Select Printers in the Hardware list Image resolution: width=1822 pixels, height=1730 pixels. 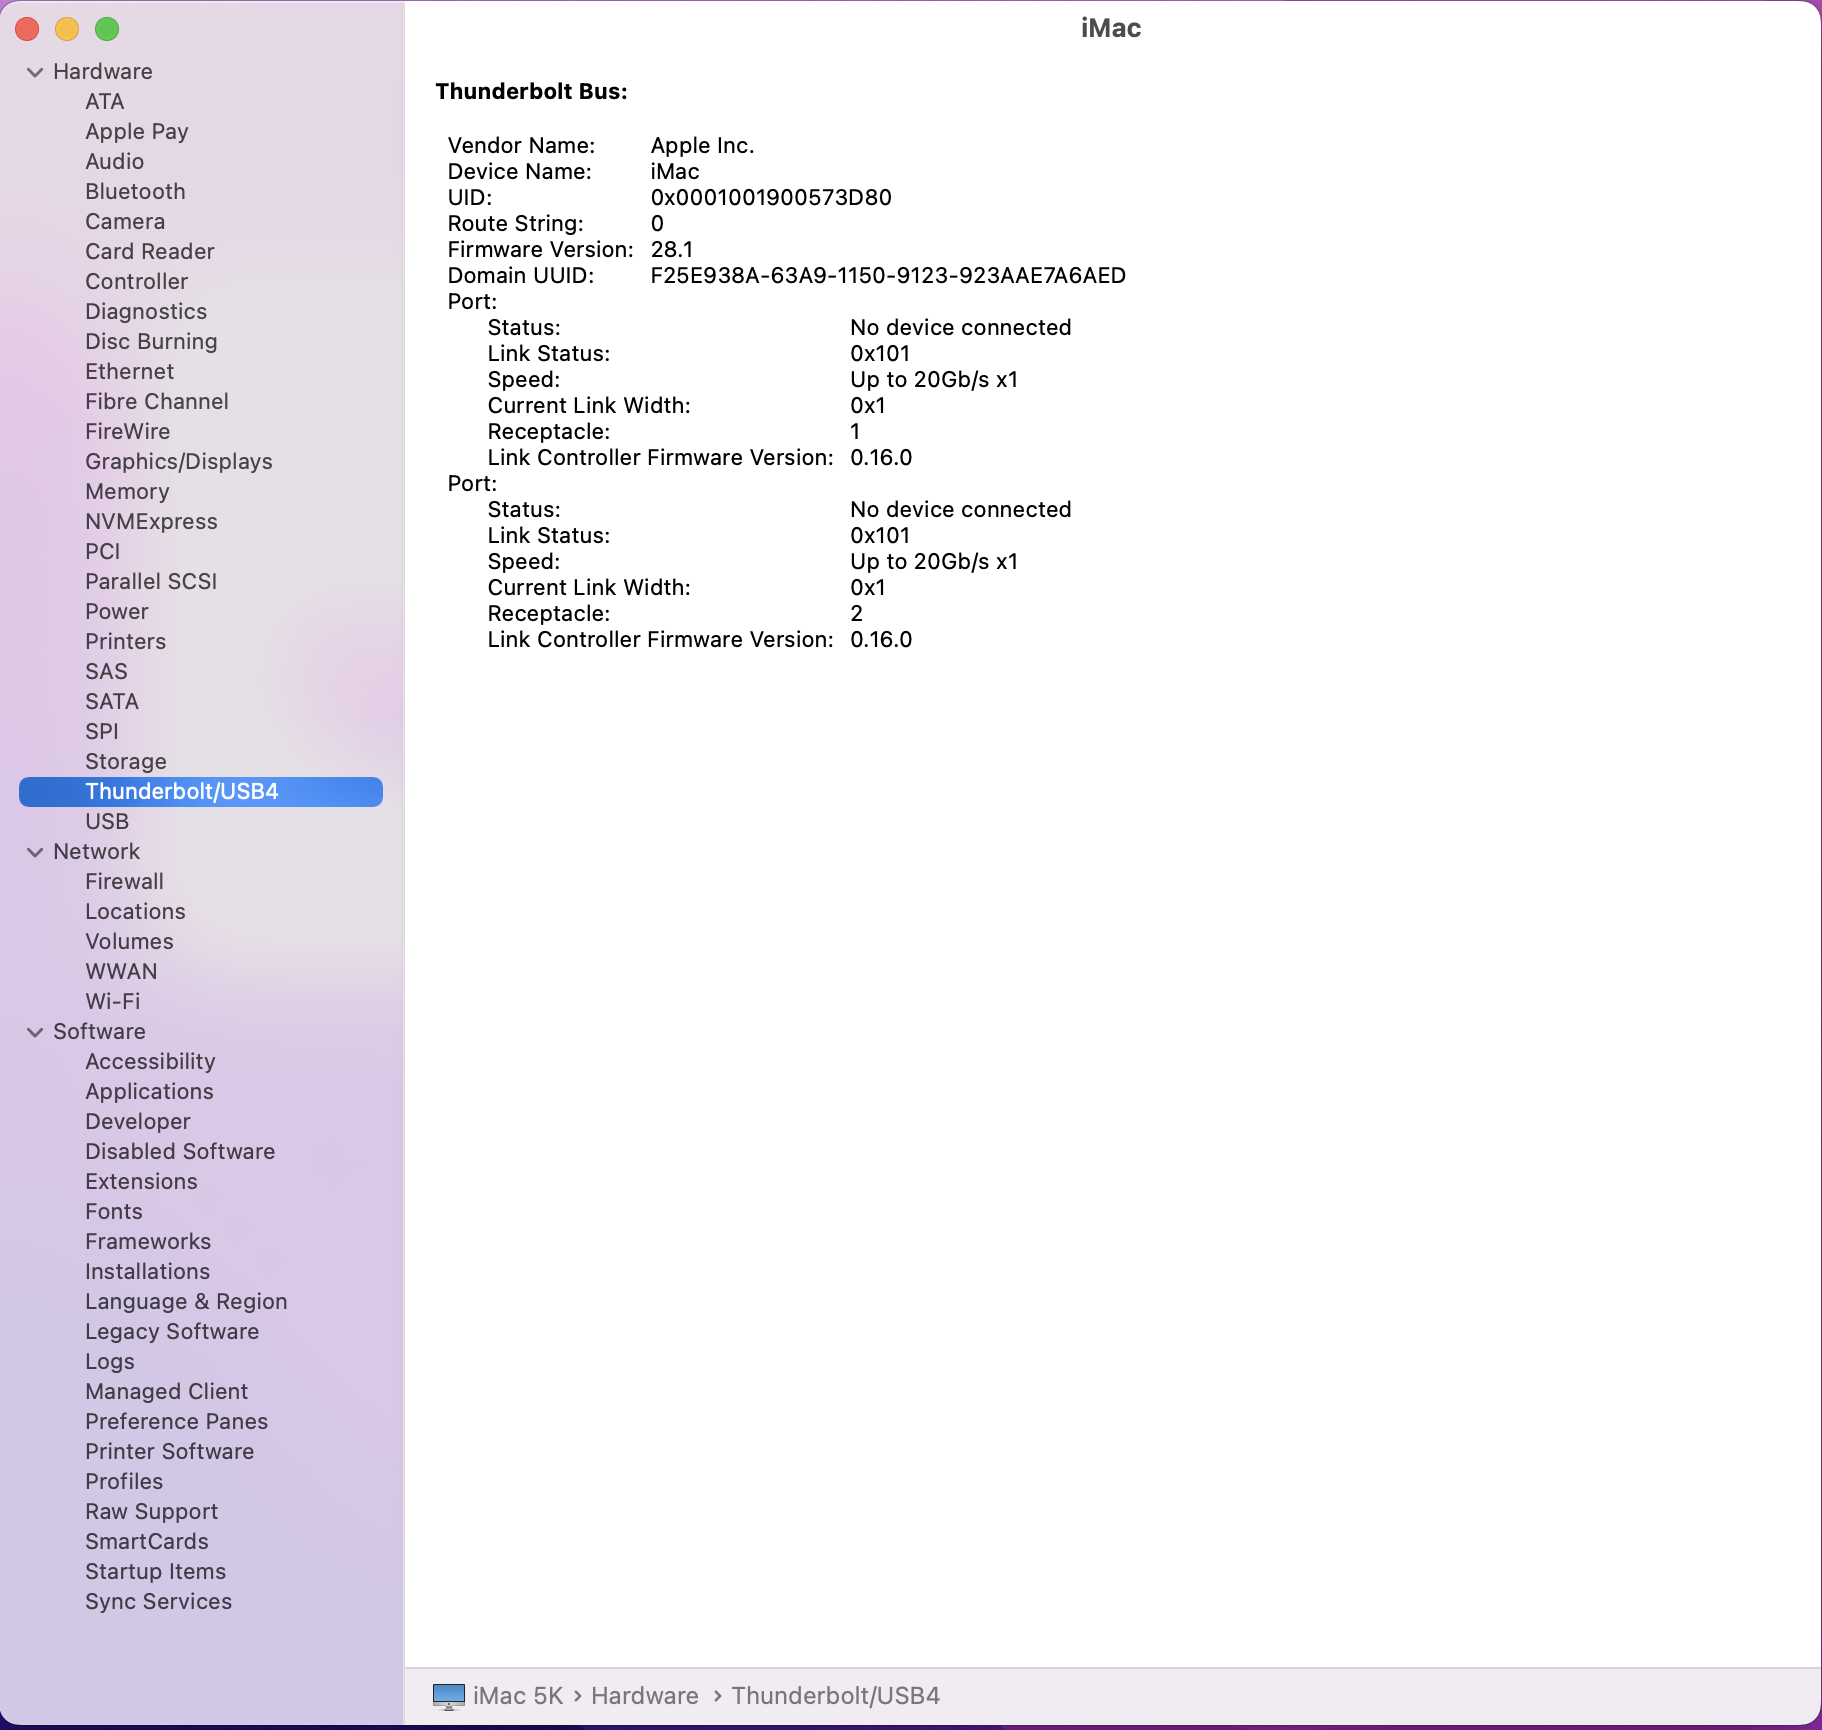(126, 642)
